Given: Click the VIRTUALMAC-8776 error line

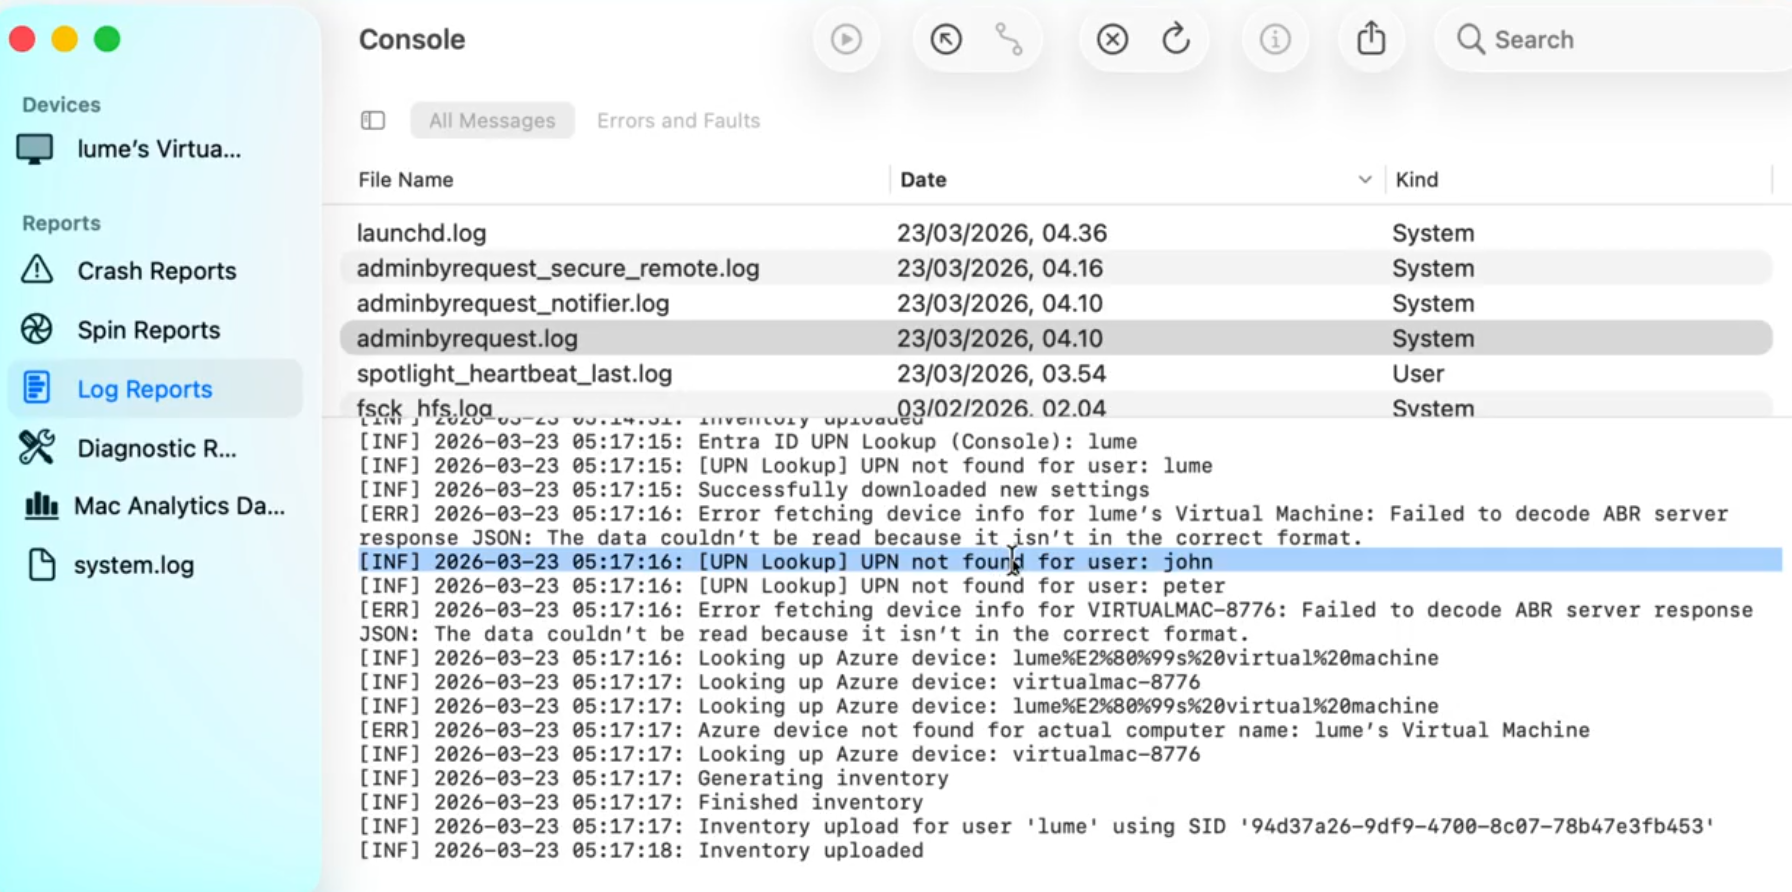Looking at the screenshot, I should coord(1055,622).
